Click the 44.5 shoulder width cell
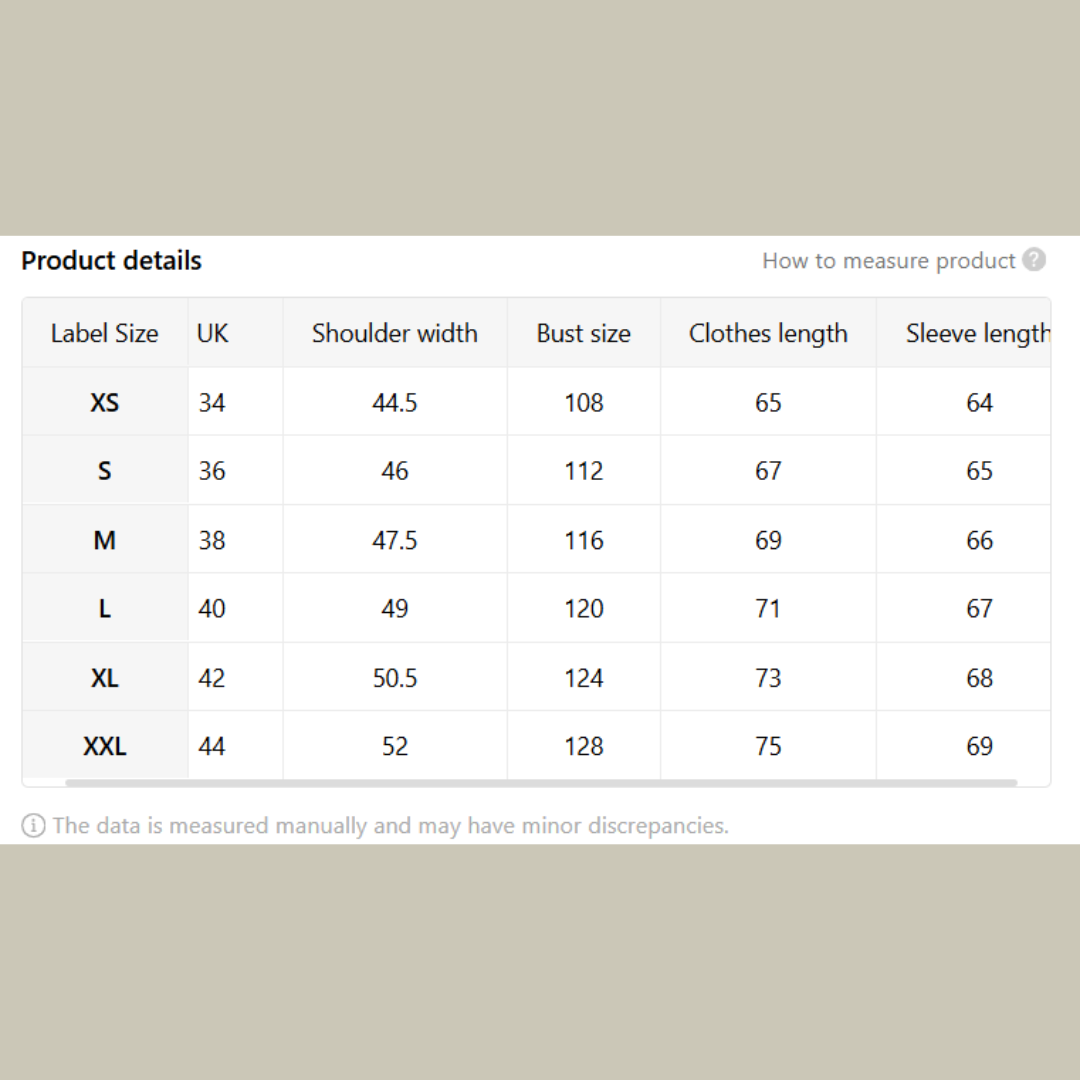 click(395, 403)
